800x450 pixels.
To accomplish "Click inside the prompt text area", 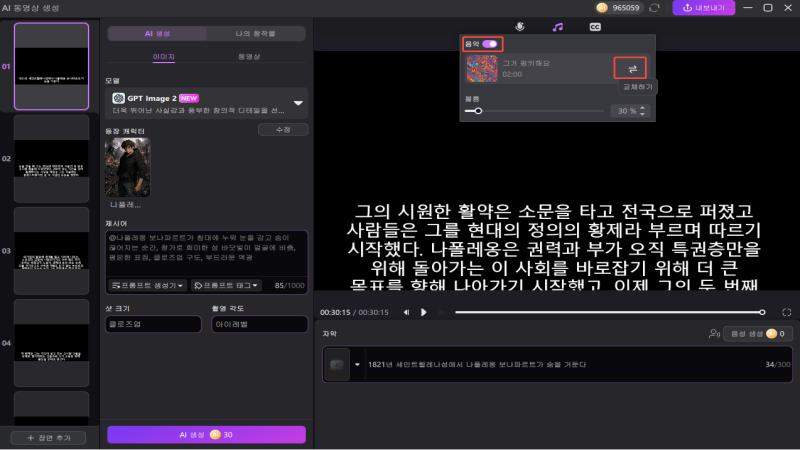I will [206, 253].
